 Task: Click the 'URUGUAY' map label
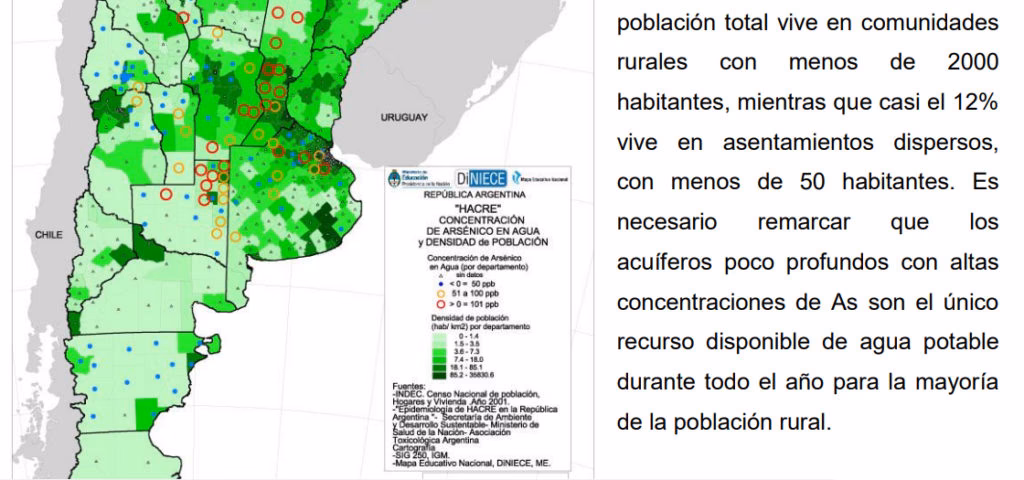[405, 118]
